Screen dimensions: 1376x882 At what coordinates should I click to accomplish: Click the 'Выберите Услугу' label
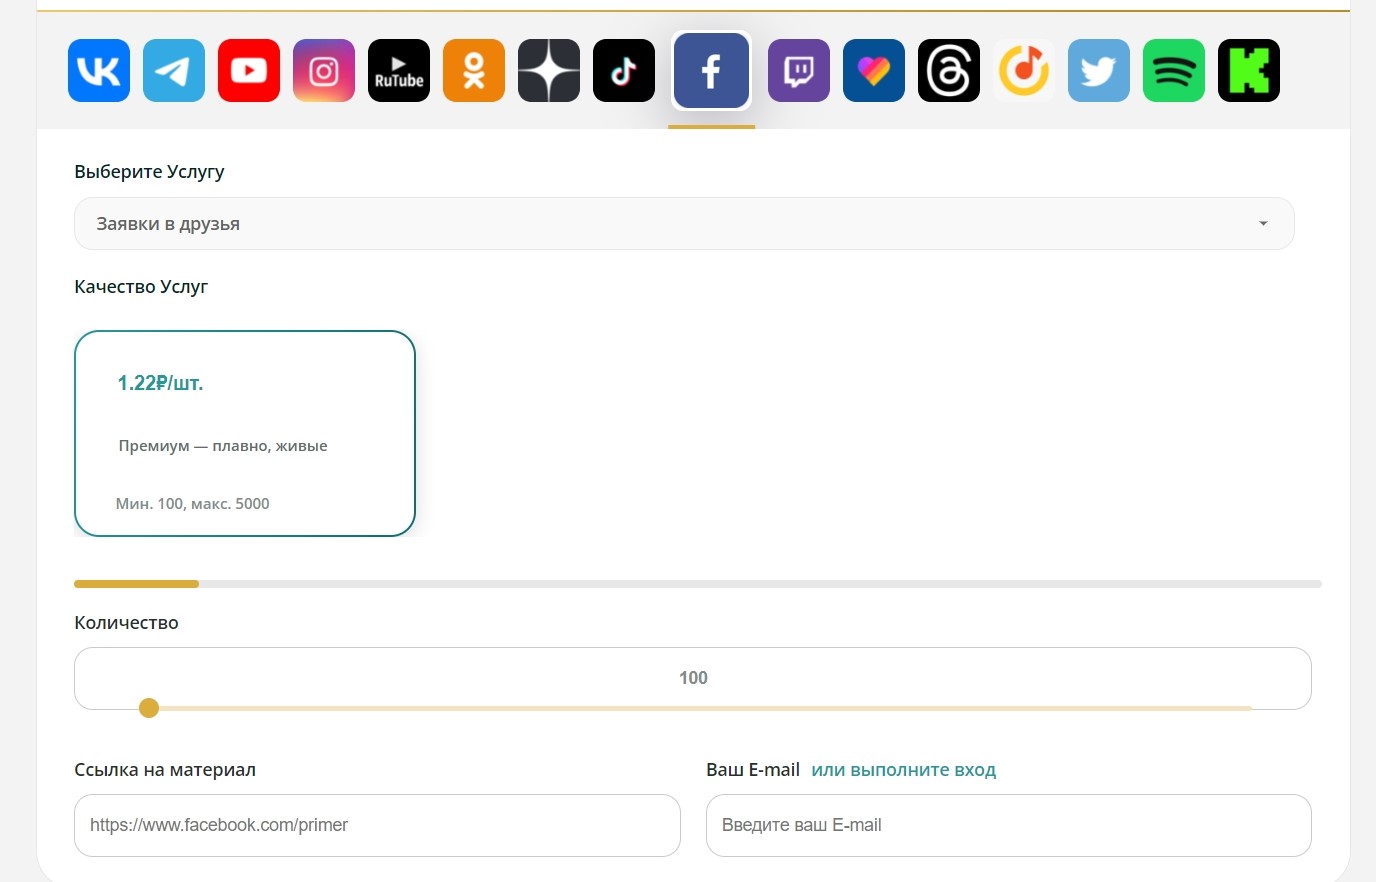coord(149,172)
